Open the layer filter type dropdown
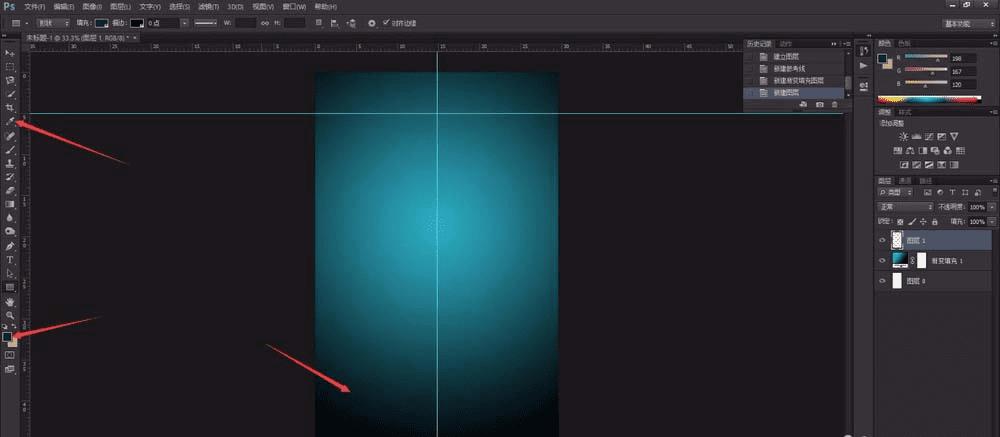This screenshot has height=437, width=1000. coord(896,192)
